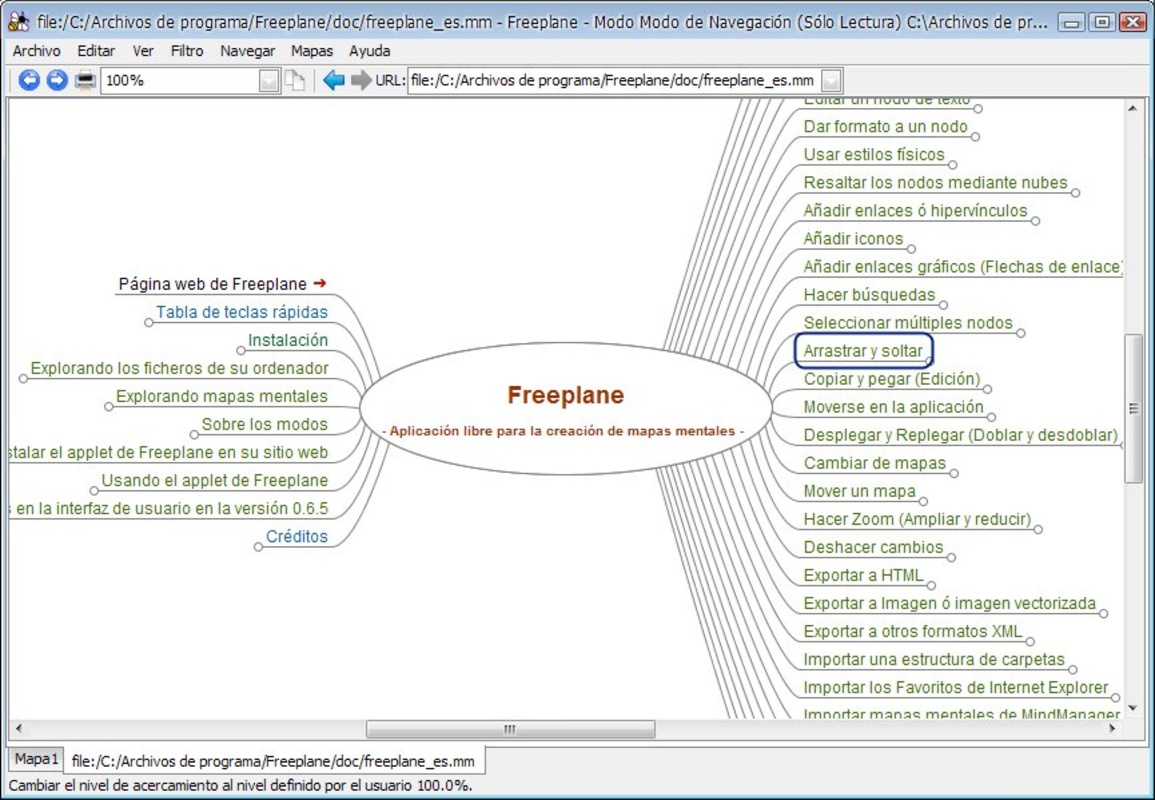The image size is (1155, 800).
Task: Open the Filtro menu
Action: coord(187,51)
